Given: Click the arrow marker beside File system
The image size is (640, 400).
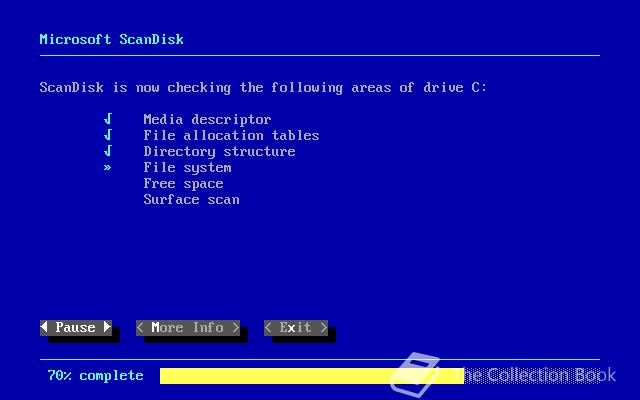Looking at the screenshot, I should (107, 167).
